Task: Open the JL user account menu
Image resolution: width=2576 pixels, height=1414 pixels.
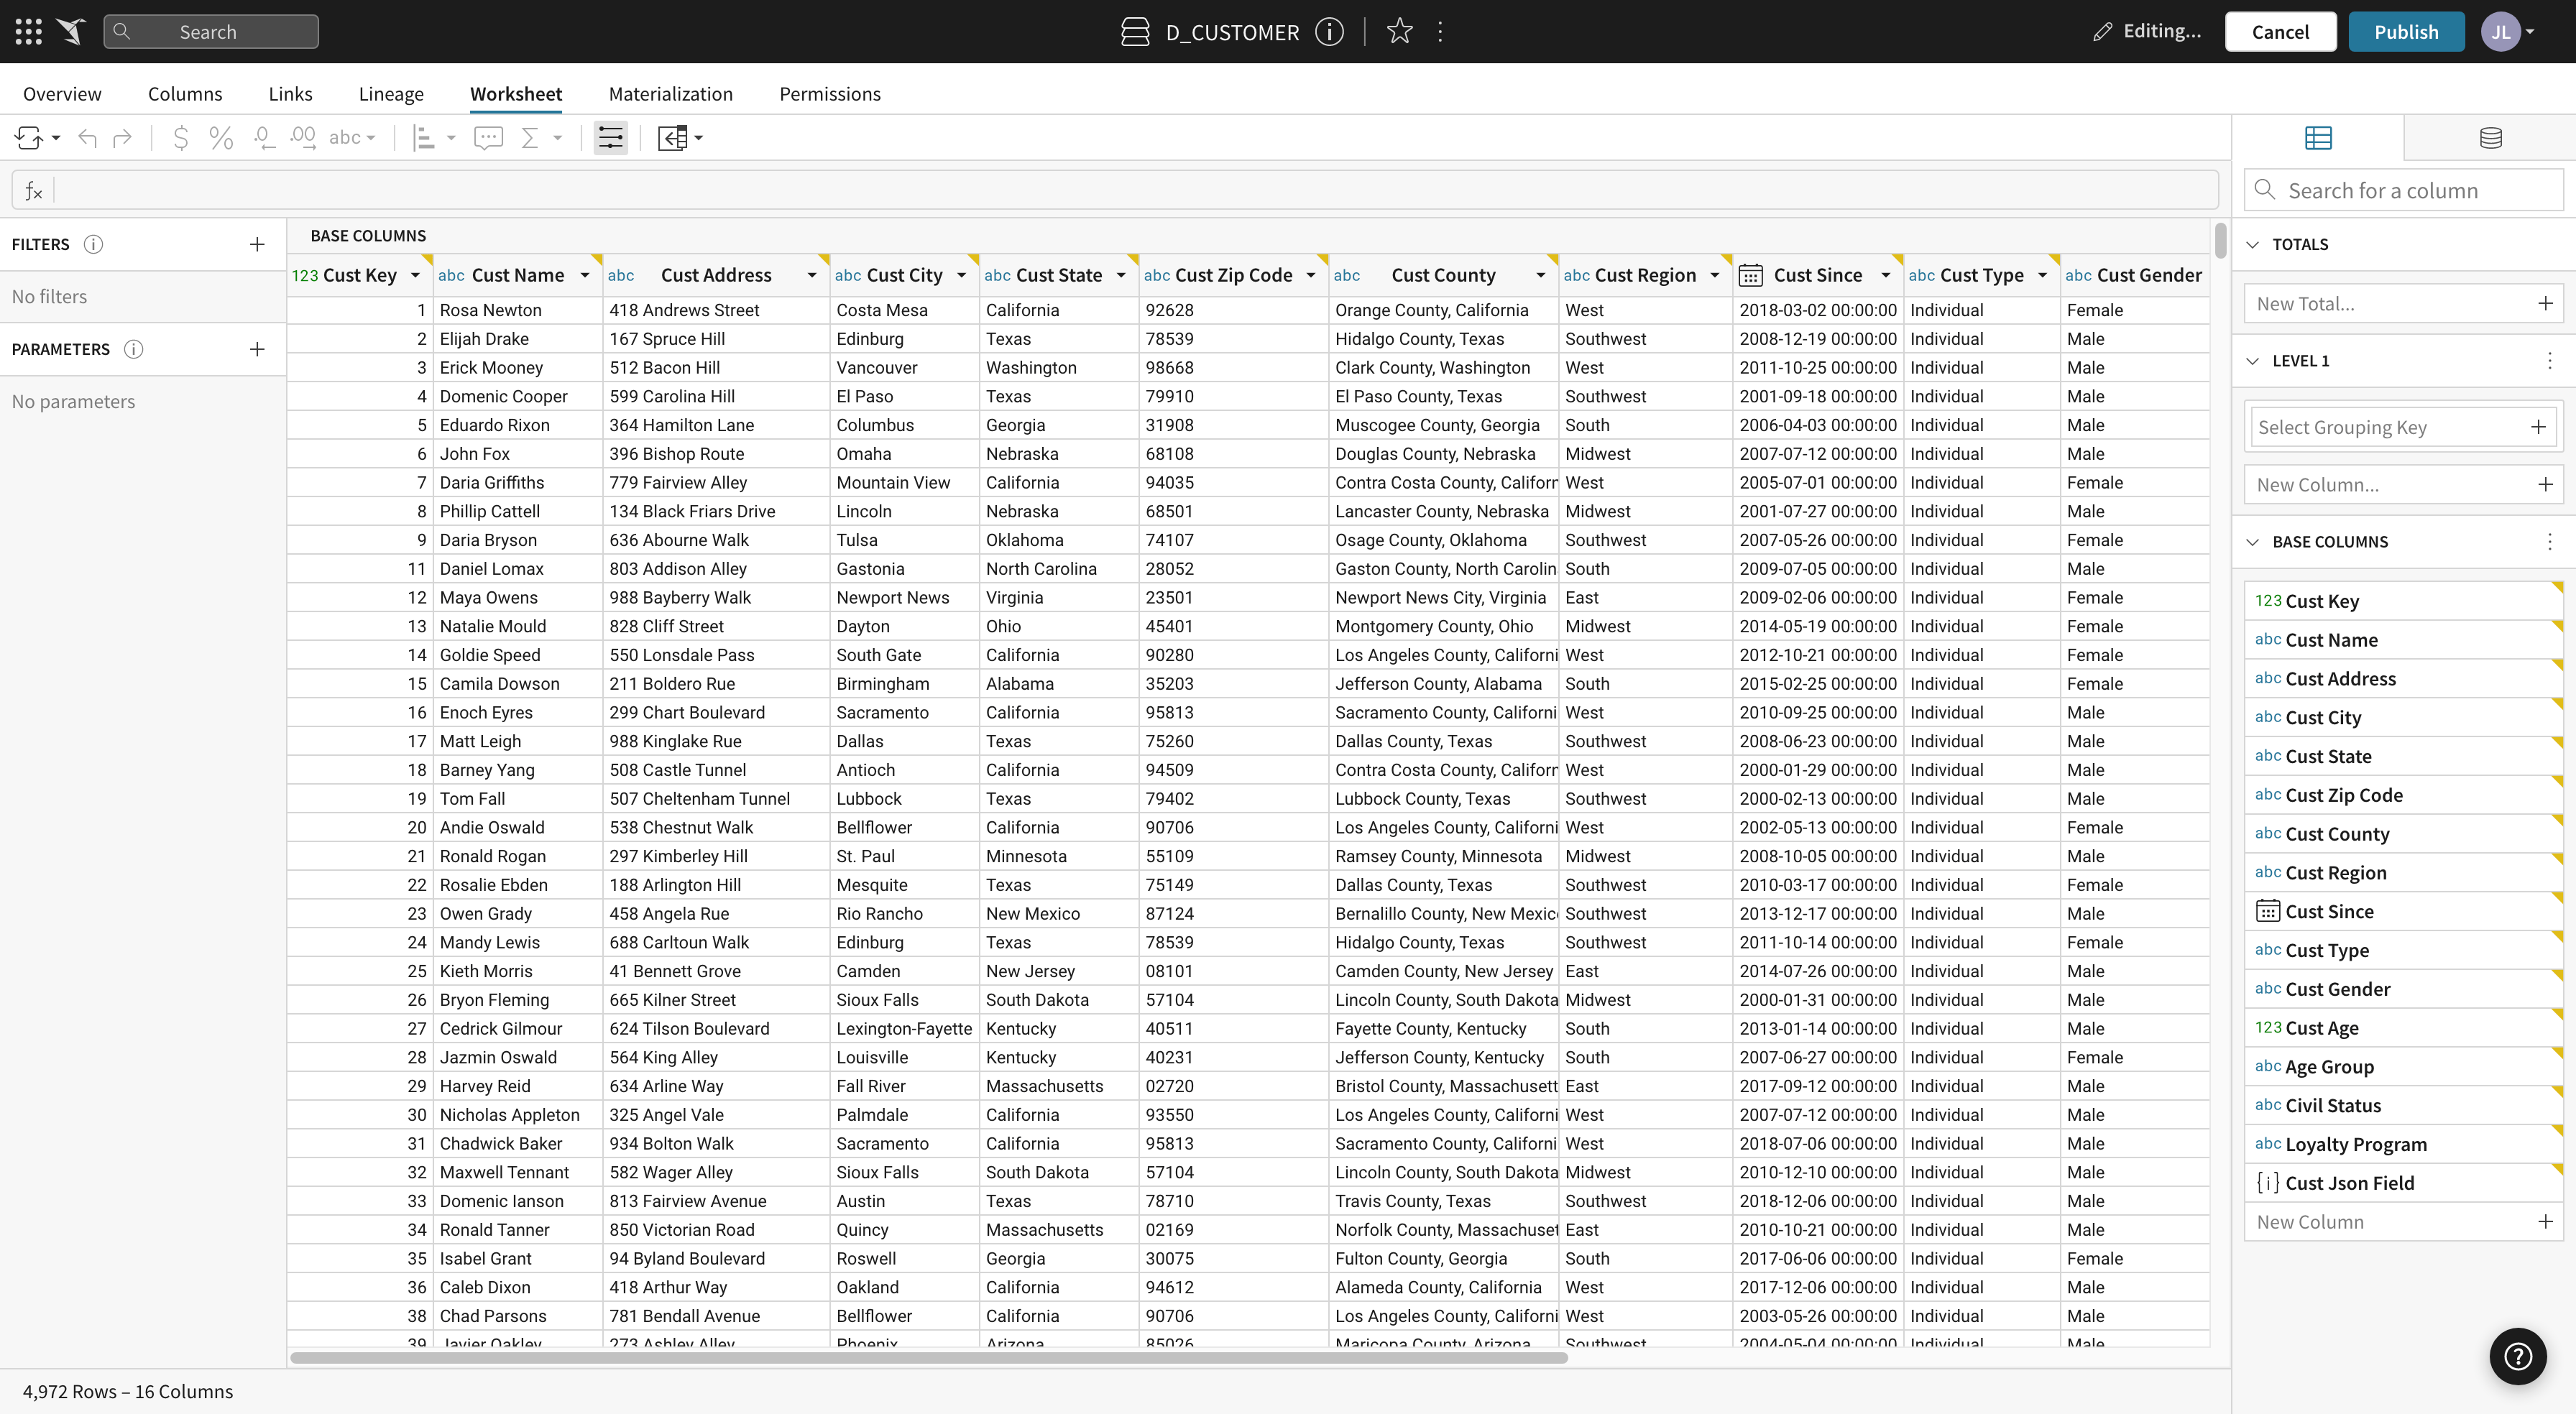Action: [2508, 31]
